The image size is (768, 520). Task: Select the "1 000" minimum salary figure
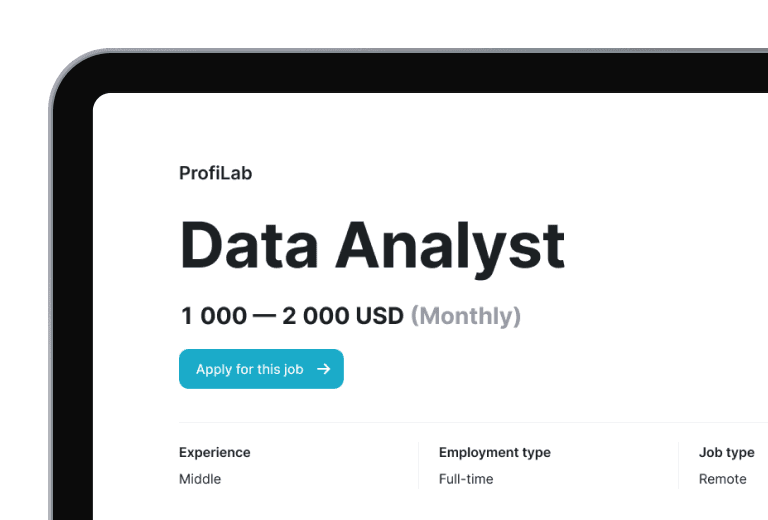(213, 317)
